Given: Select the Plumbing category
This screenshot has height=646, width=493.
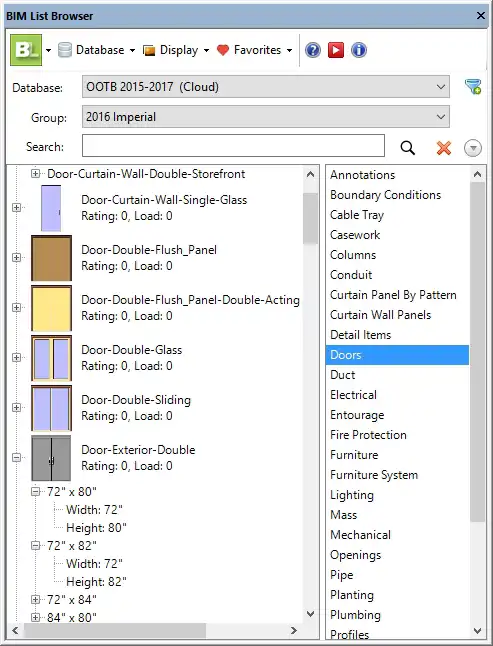Looking at the screenshot, I should pos(397,615).
